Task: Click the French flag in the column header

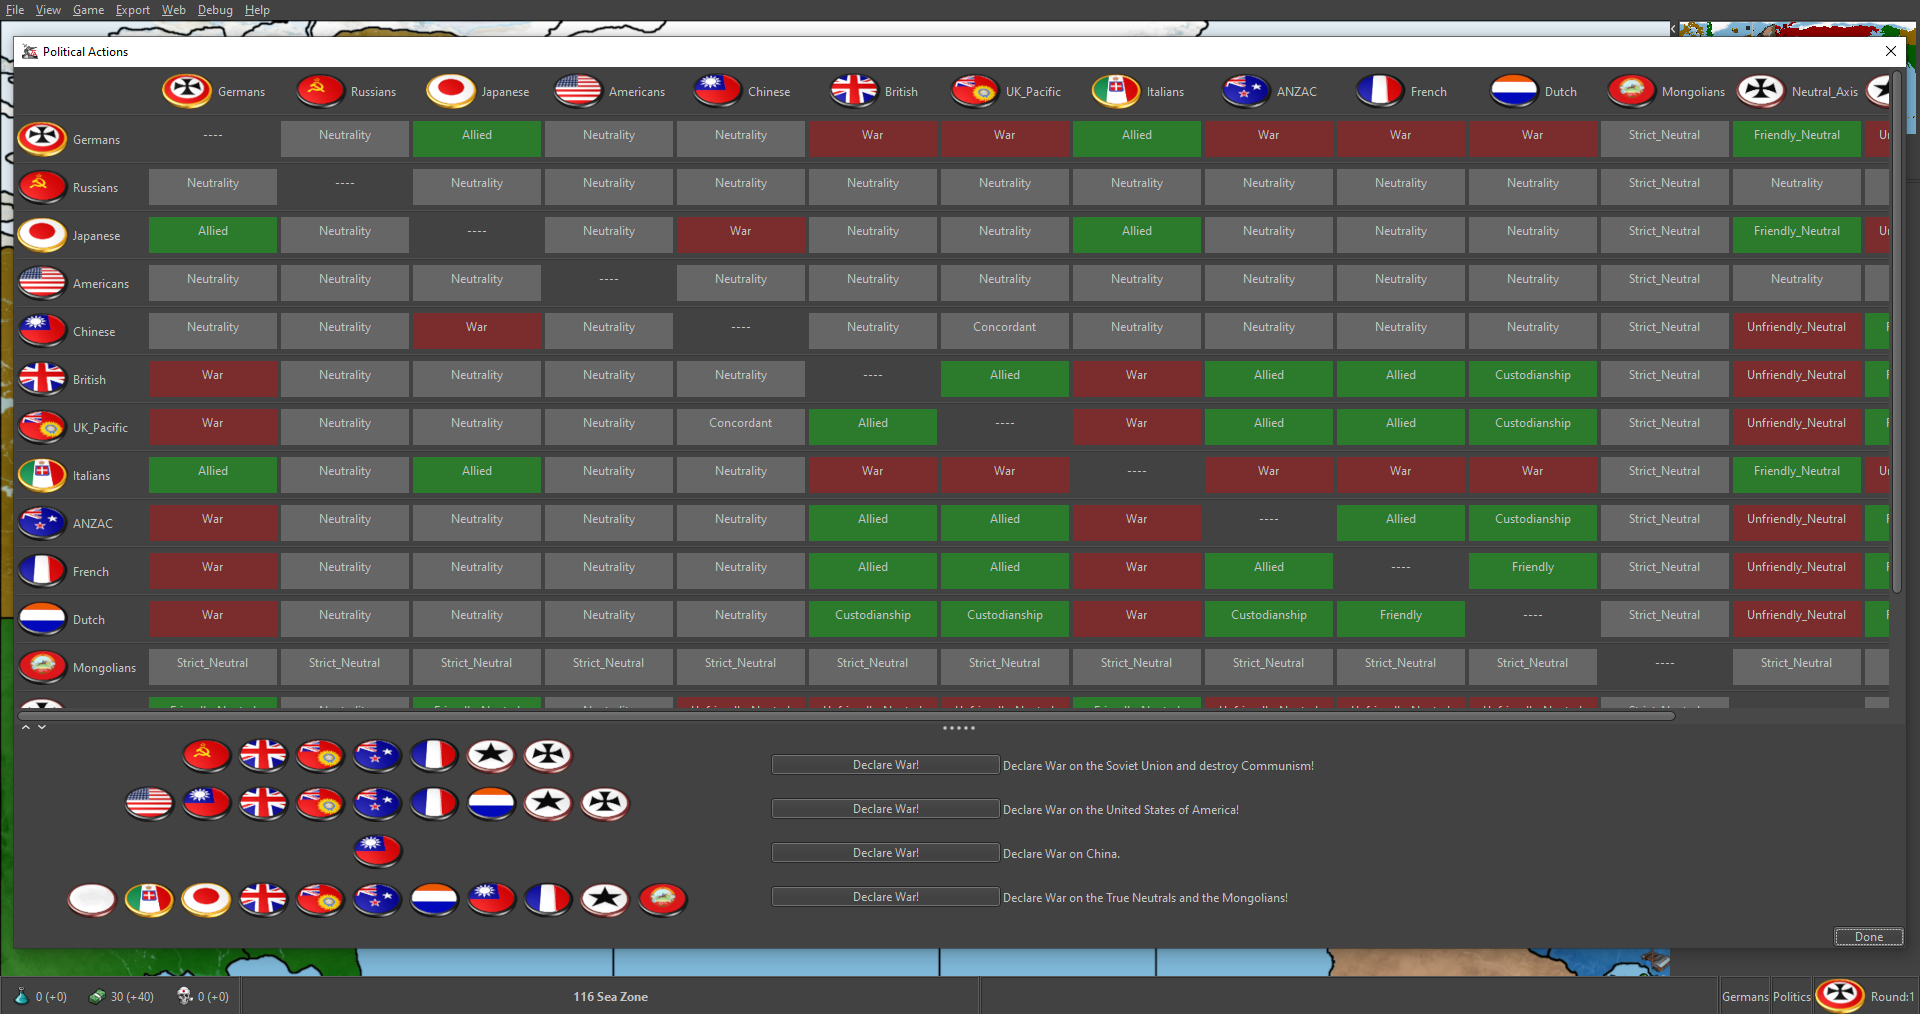Action: click(x=1380, y=91)
